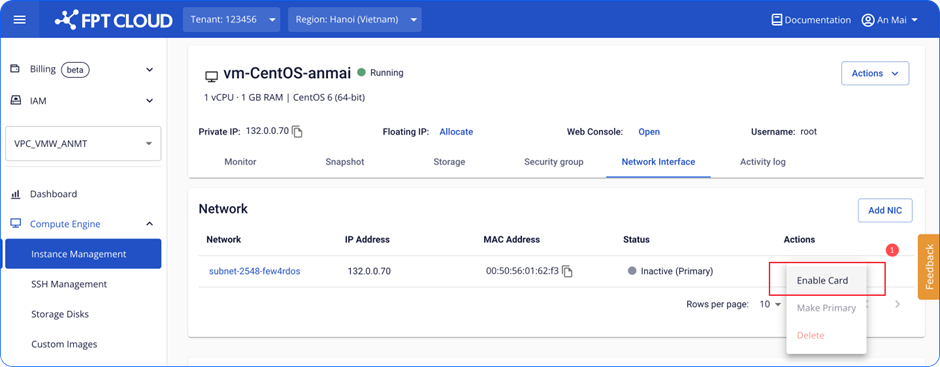Choose Enable Card from the menu
The height and width of the screenshot is (367, 940).
(x=826, y=280)
